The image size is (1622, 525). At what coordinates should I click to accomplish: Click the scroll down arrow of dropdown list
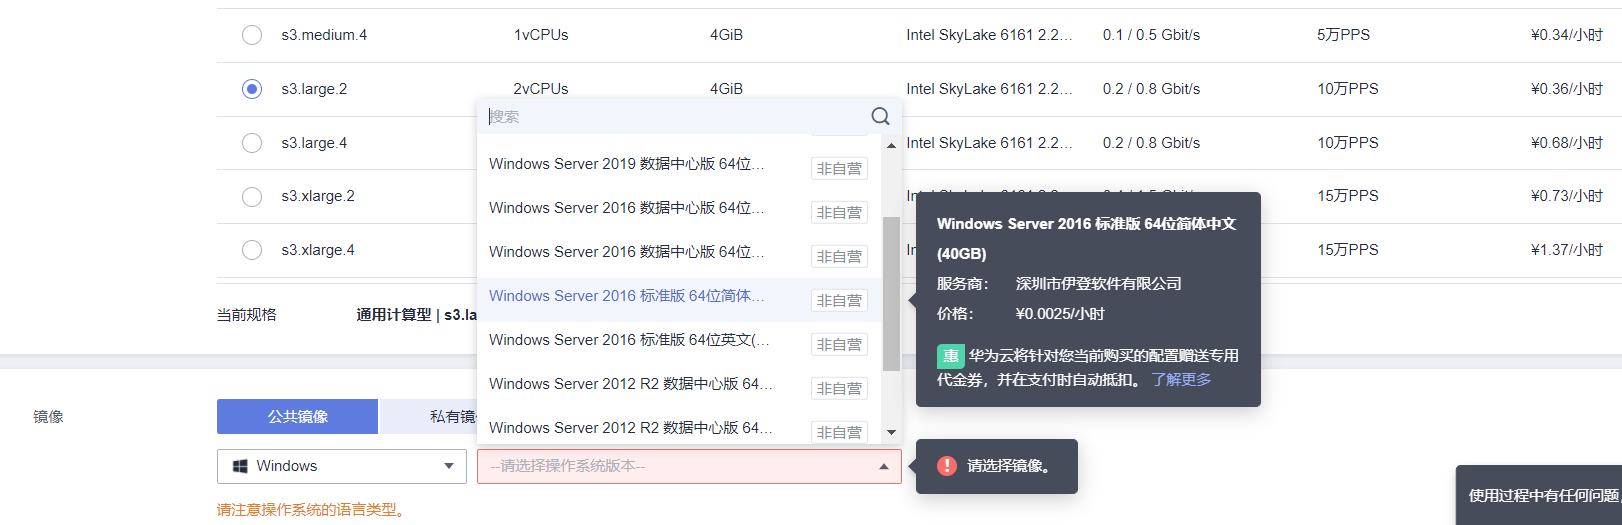(x=891, y=433)
